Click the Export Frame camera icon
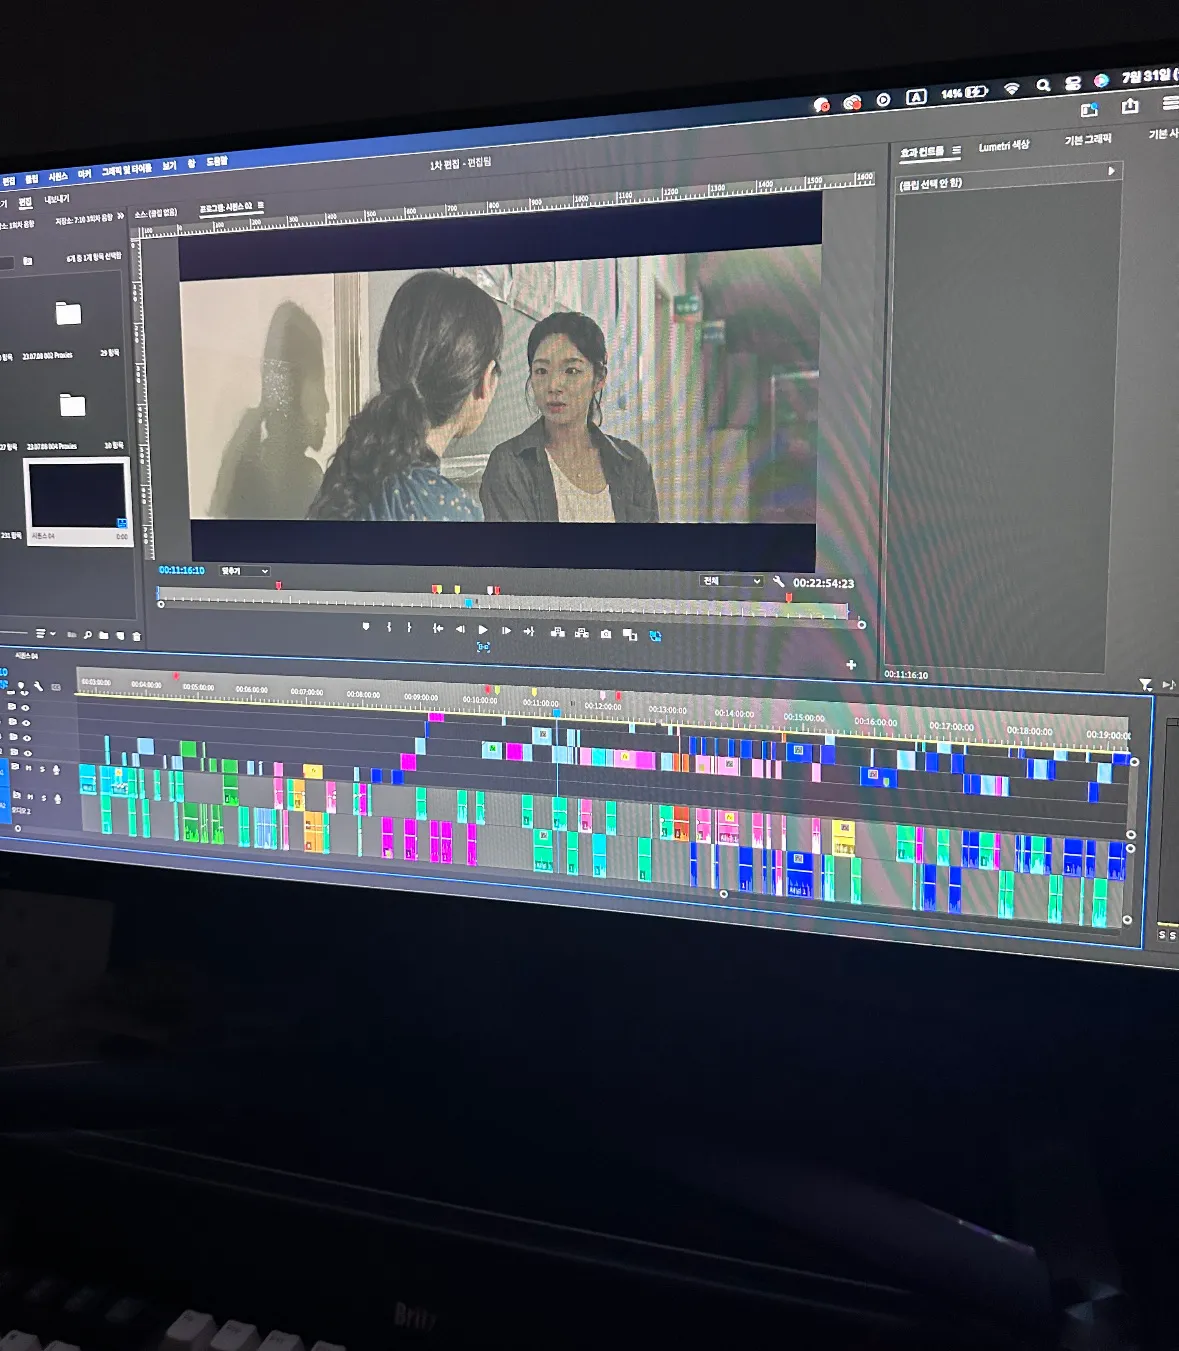The width and height of the screenshot is (1179, 1351). 606,633
